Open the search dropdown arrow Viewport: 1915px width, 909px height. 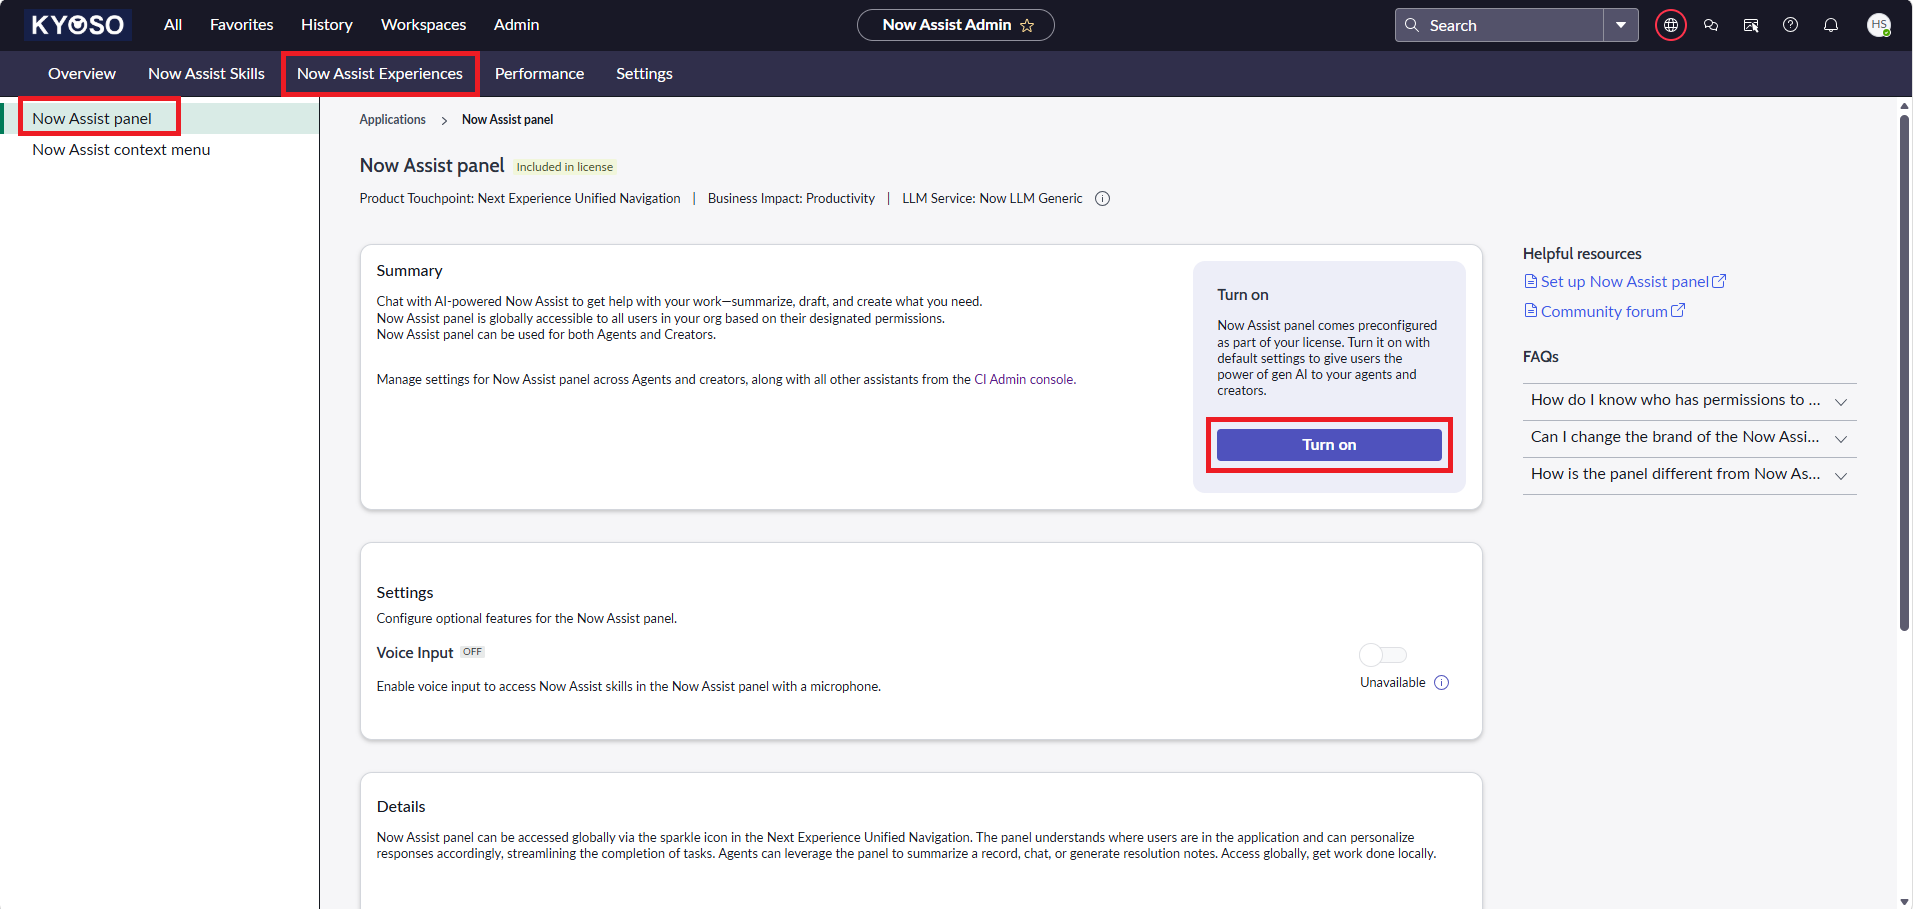pos(1621,25)
